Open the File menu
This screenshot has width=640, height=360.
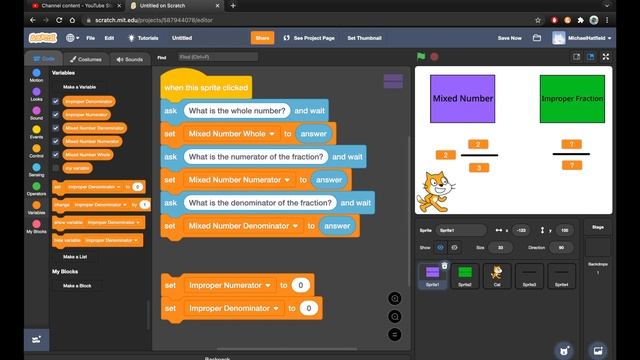click(x=91, y=38)
